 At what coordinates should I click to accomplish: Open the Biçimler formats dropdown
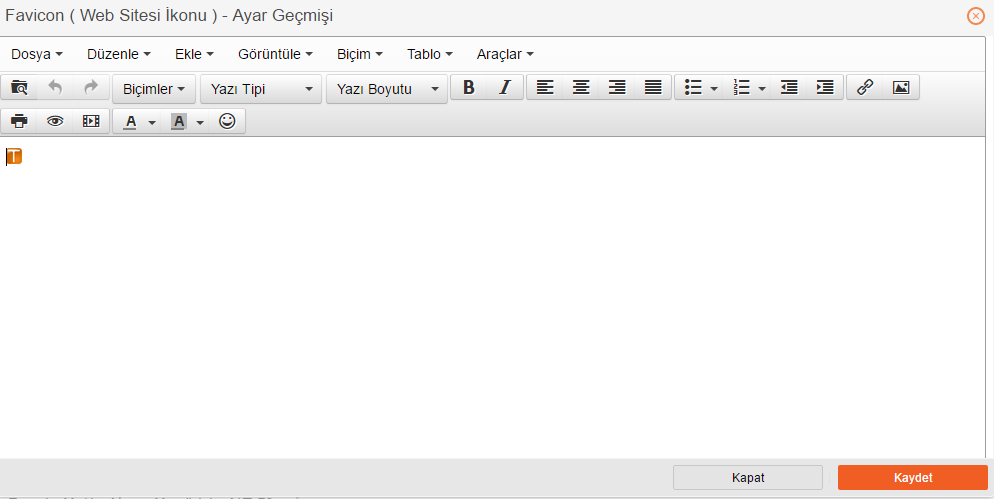154,89
